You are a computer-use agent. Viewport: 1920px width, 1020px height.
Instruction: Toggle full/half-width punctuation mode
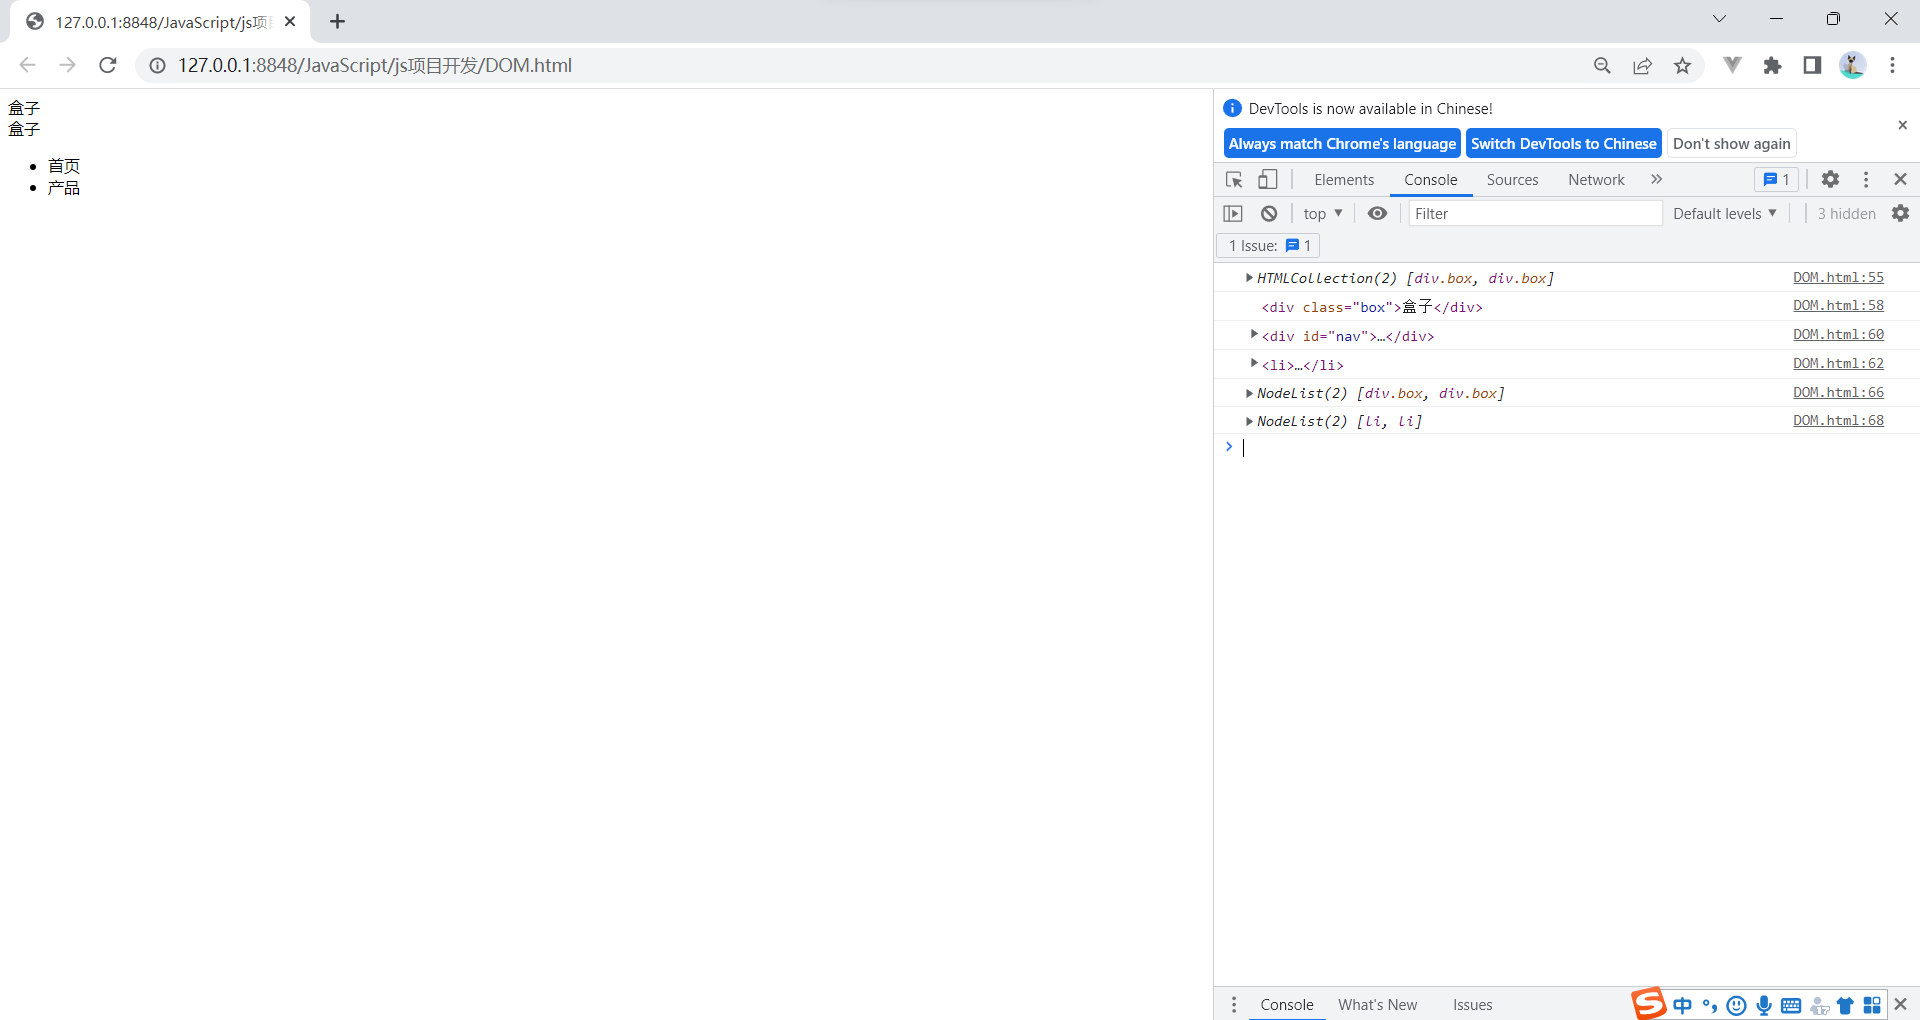[1710, 1005]
